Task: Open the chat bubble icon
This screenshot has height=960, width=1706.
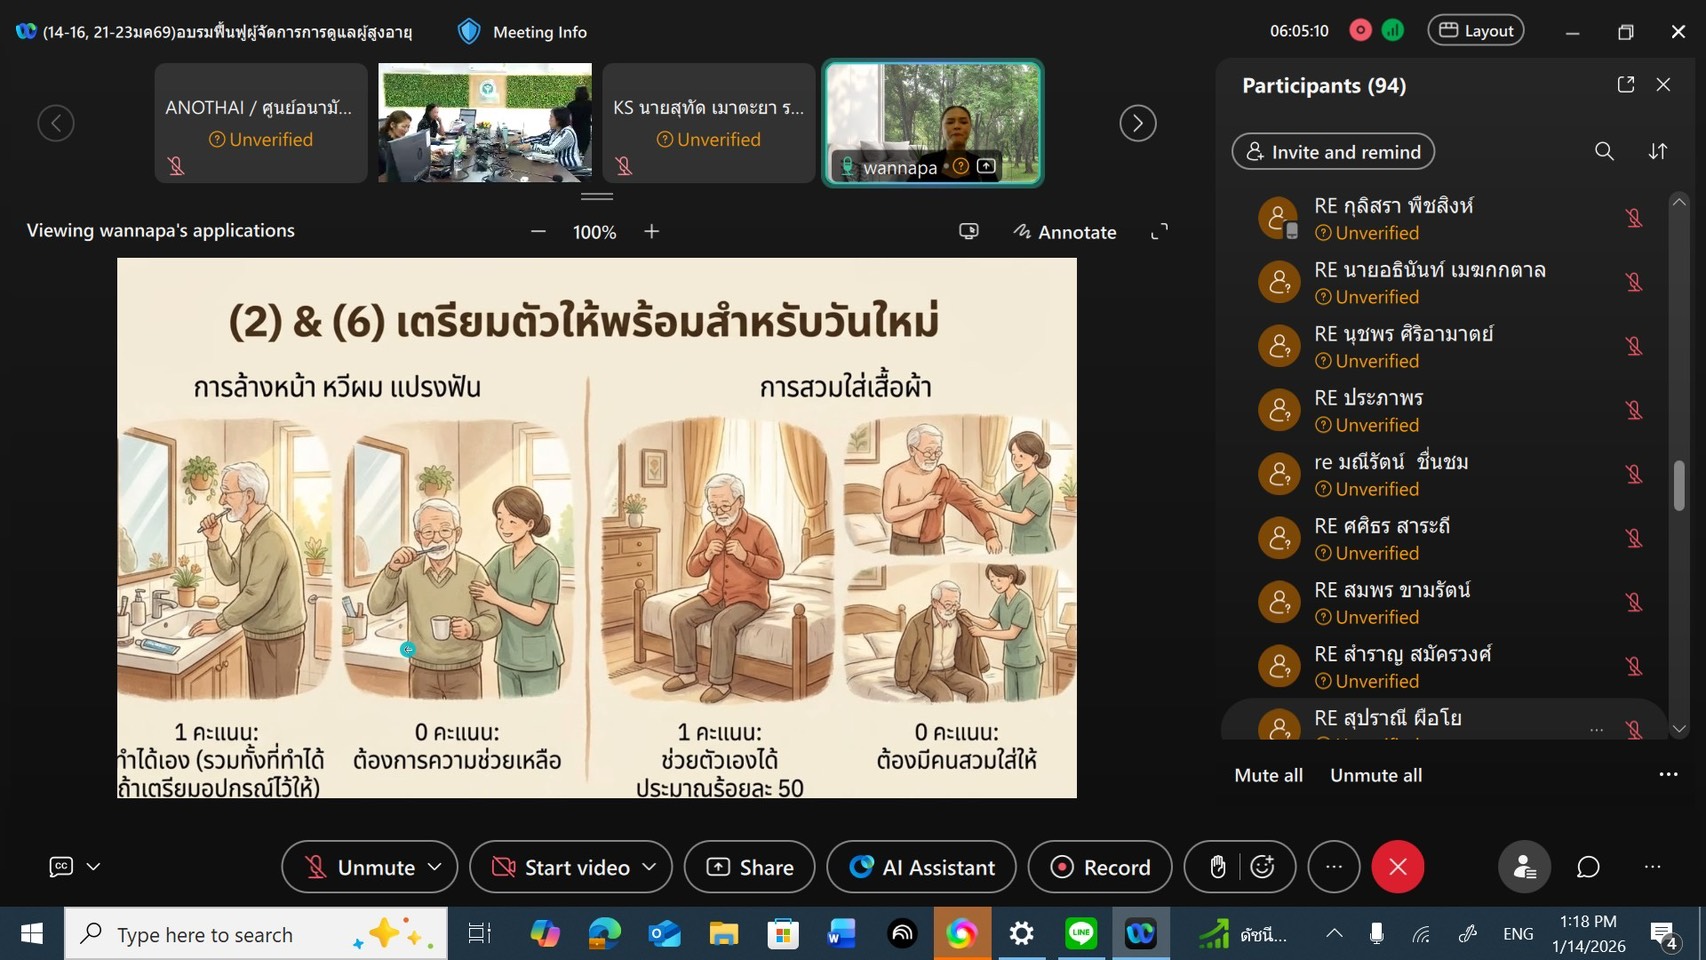Action: pyautogui.click(x=1588, y=867)
